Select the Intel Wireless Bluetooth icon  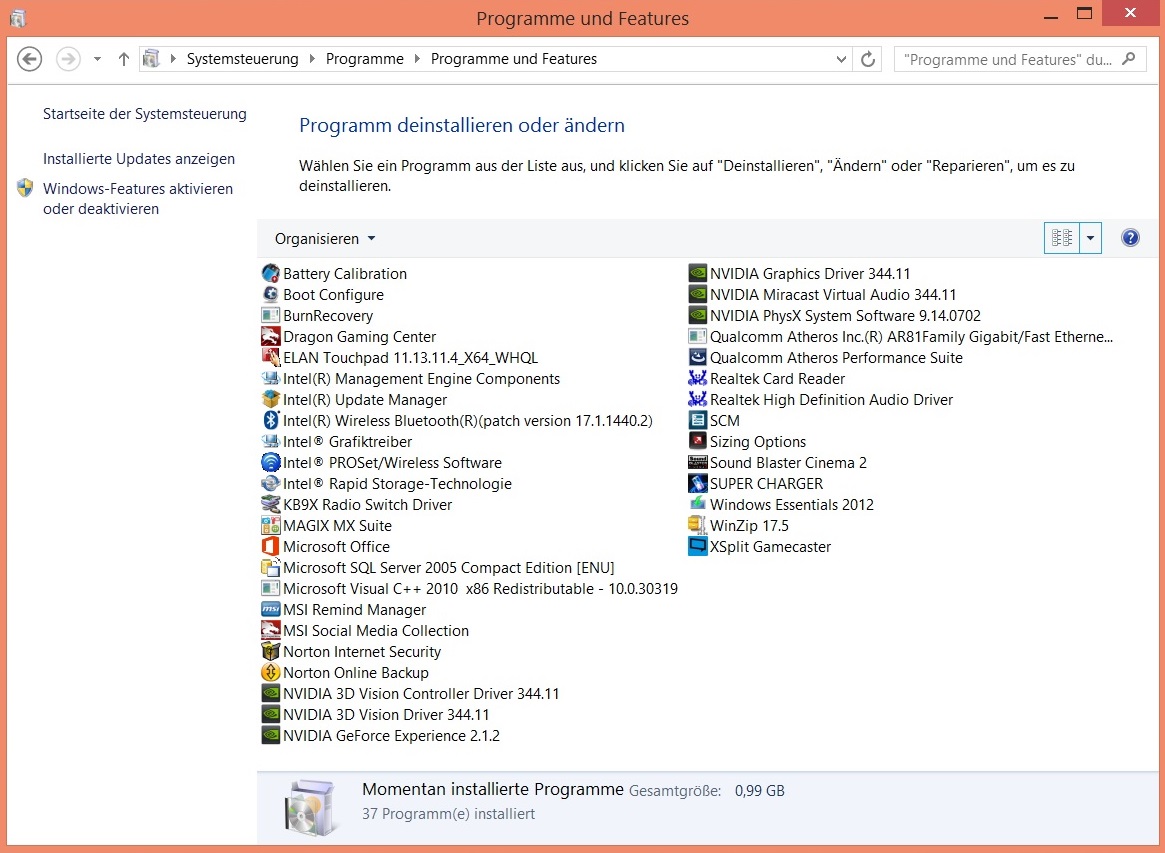point(270,421)
